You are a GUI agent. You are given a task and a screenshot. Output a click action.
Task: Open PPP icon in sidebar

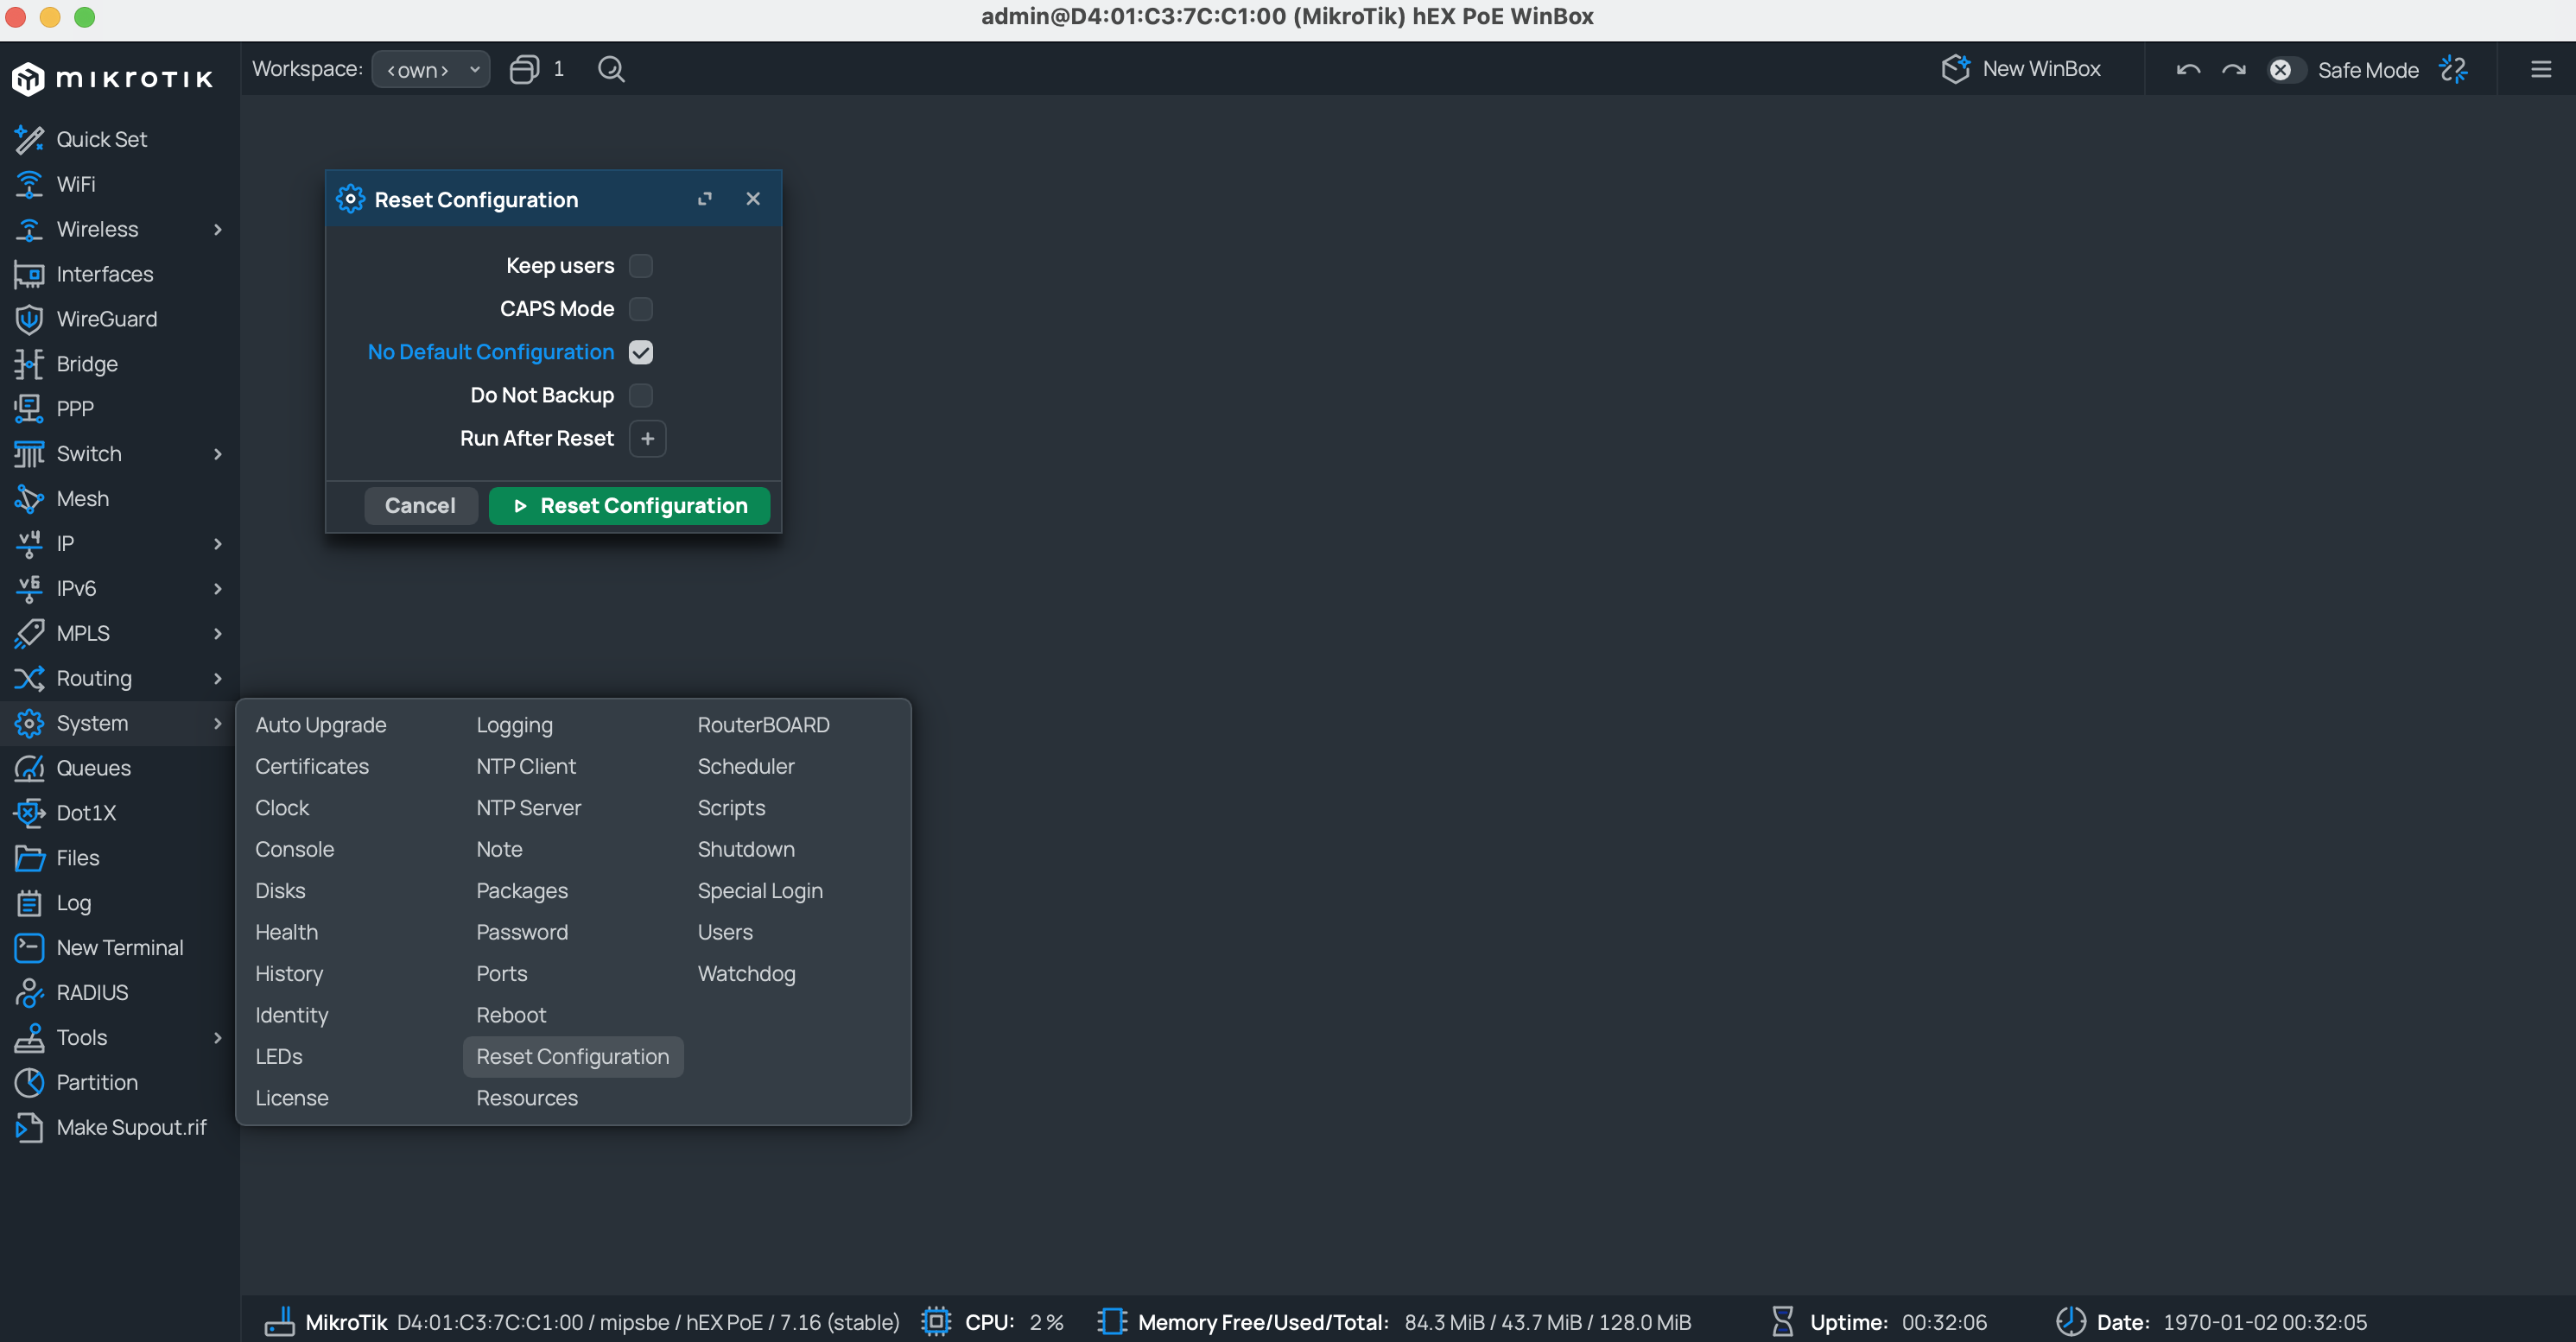click(29, 409)
